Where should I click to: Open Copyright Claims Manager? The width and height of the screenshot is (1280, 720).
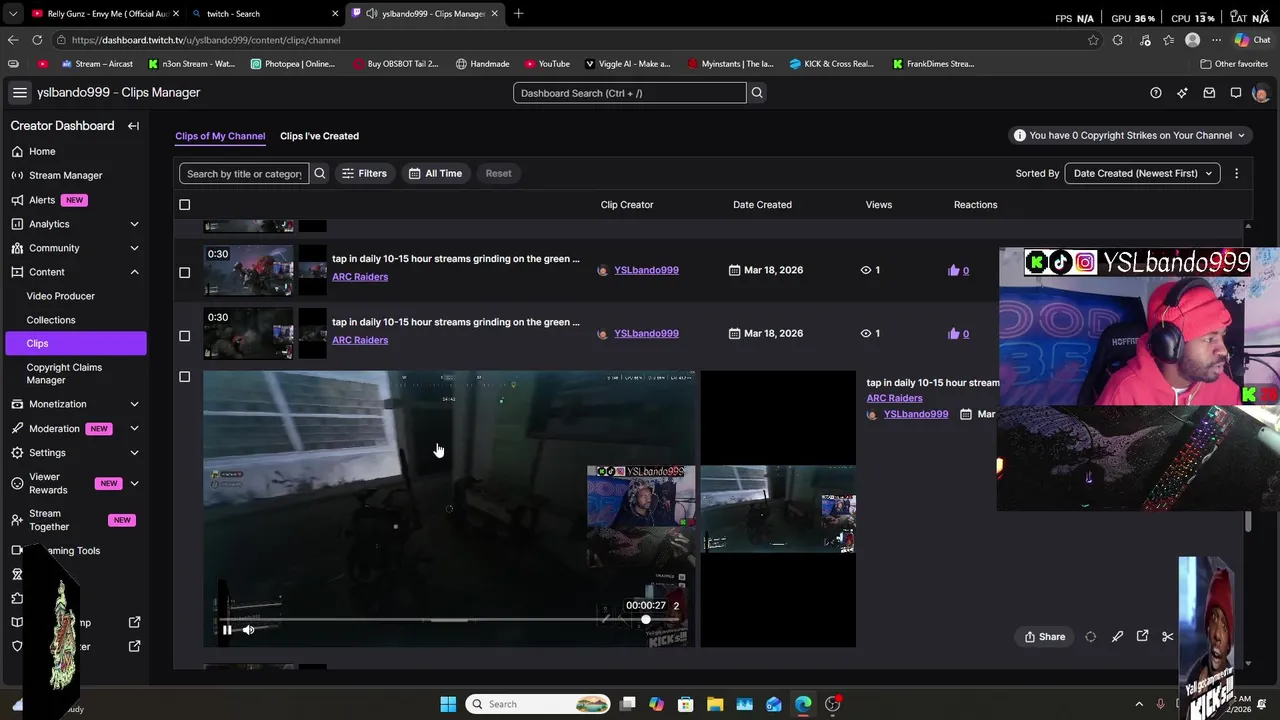pyautogui.click(x=64, y=373)
